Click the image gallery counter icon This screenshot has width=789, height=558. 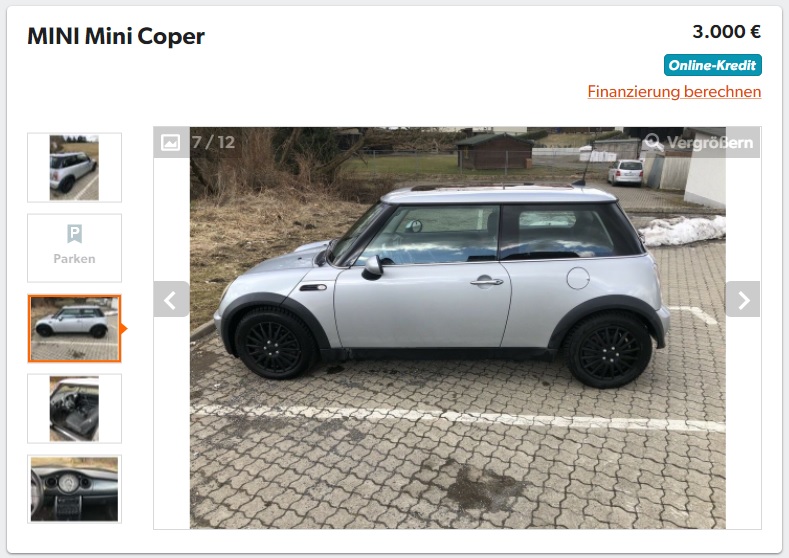click(171, 142)
